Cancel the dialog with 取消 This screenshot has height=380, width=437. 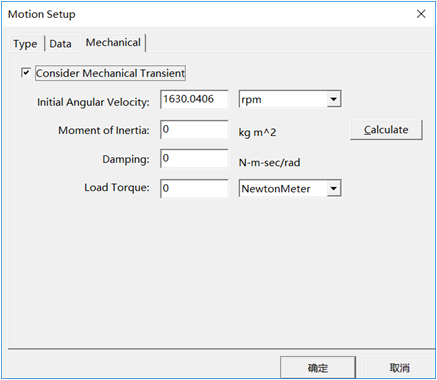(x=399, y=368)
